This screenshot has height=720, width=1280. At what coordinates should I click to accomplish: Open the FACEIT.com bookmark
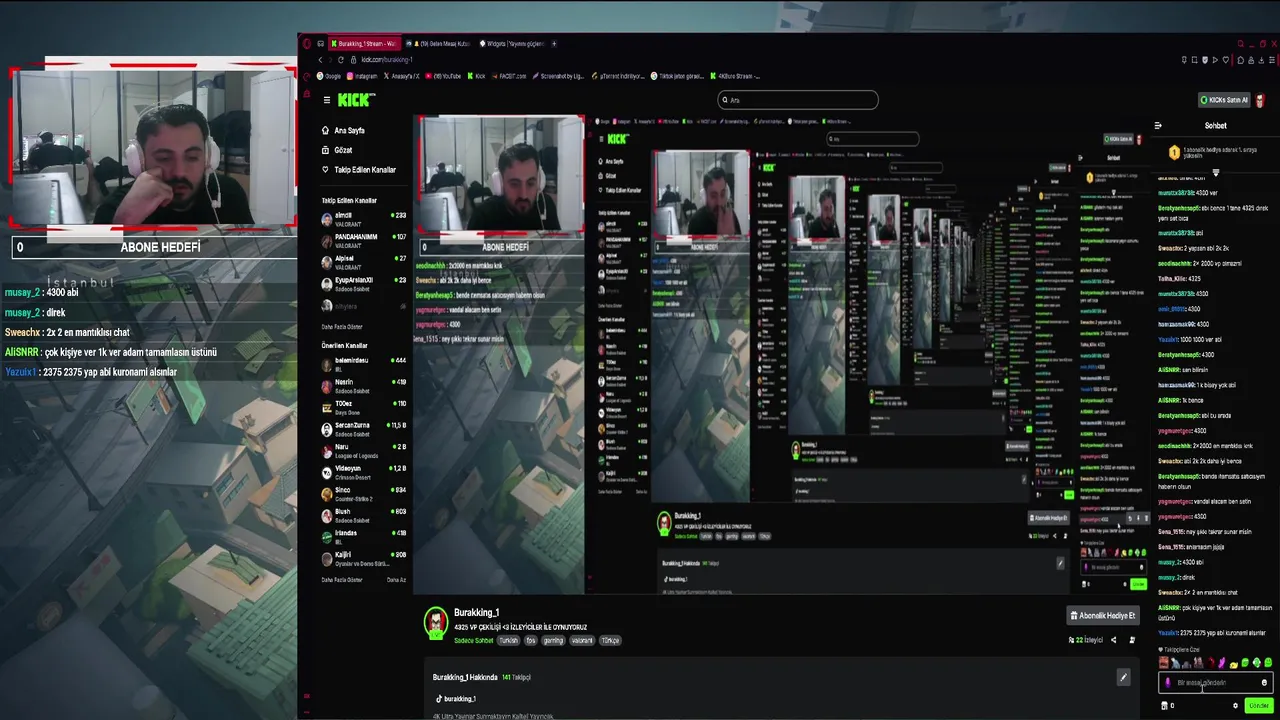(509, 76)
